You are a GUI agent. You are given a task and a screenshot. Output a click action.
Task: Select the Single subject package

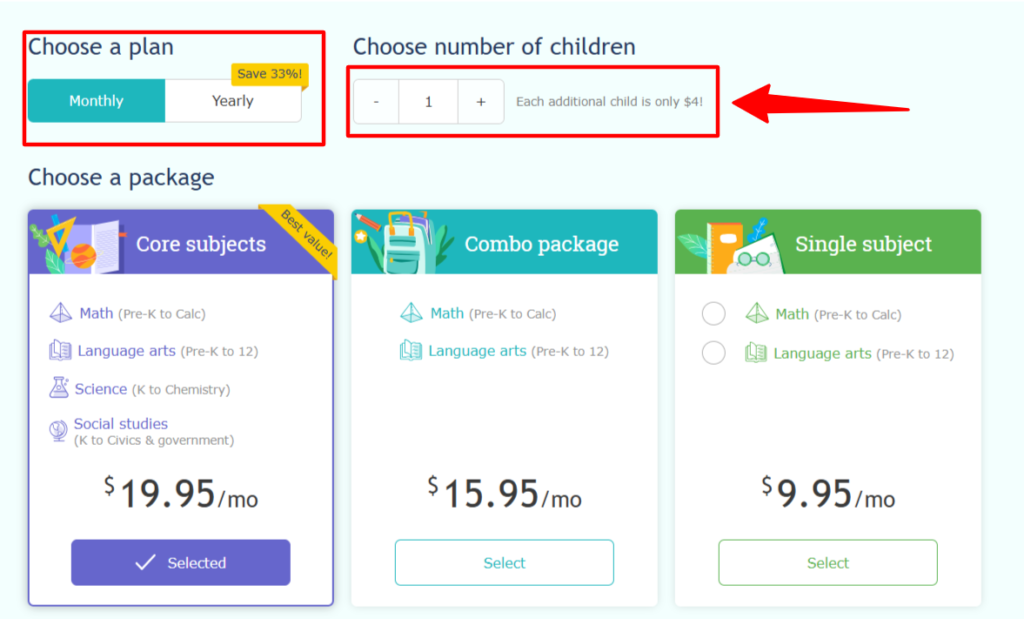[x=827, y=562]
